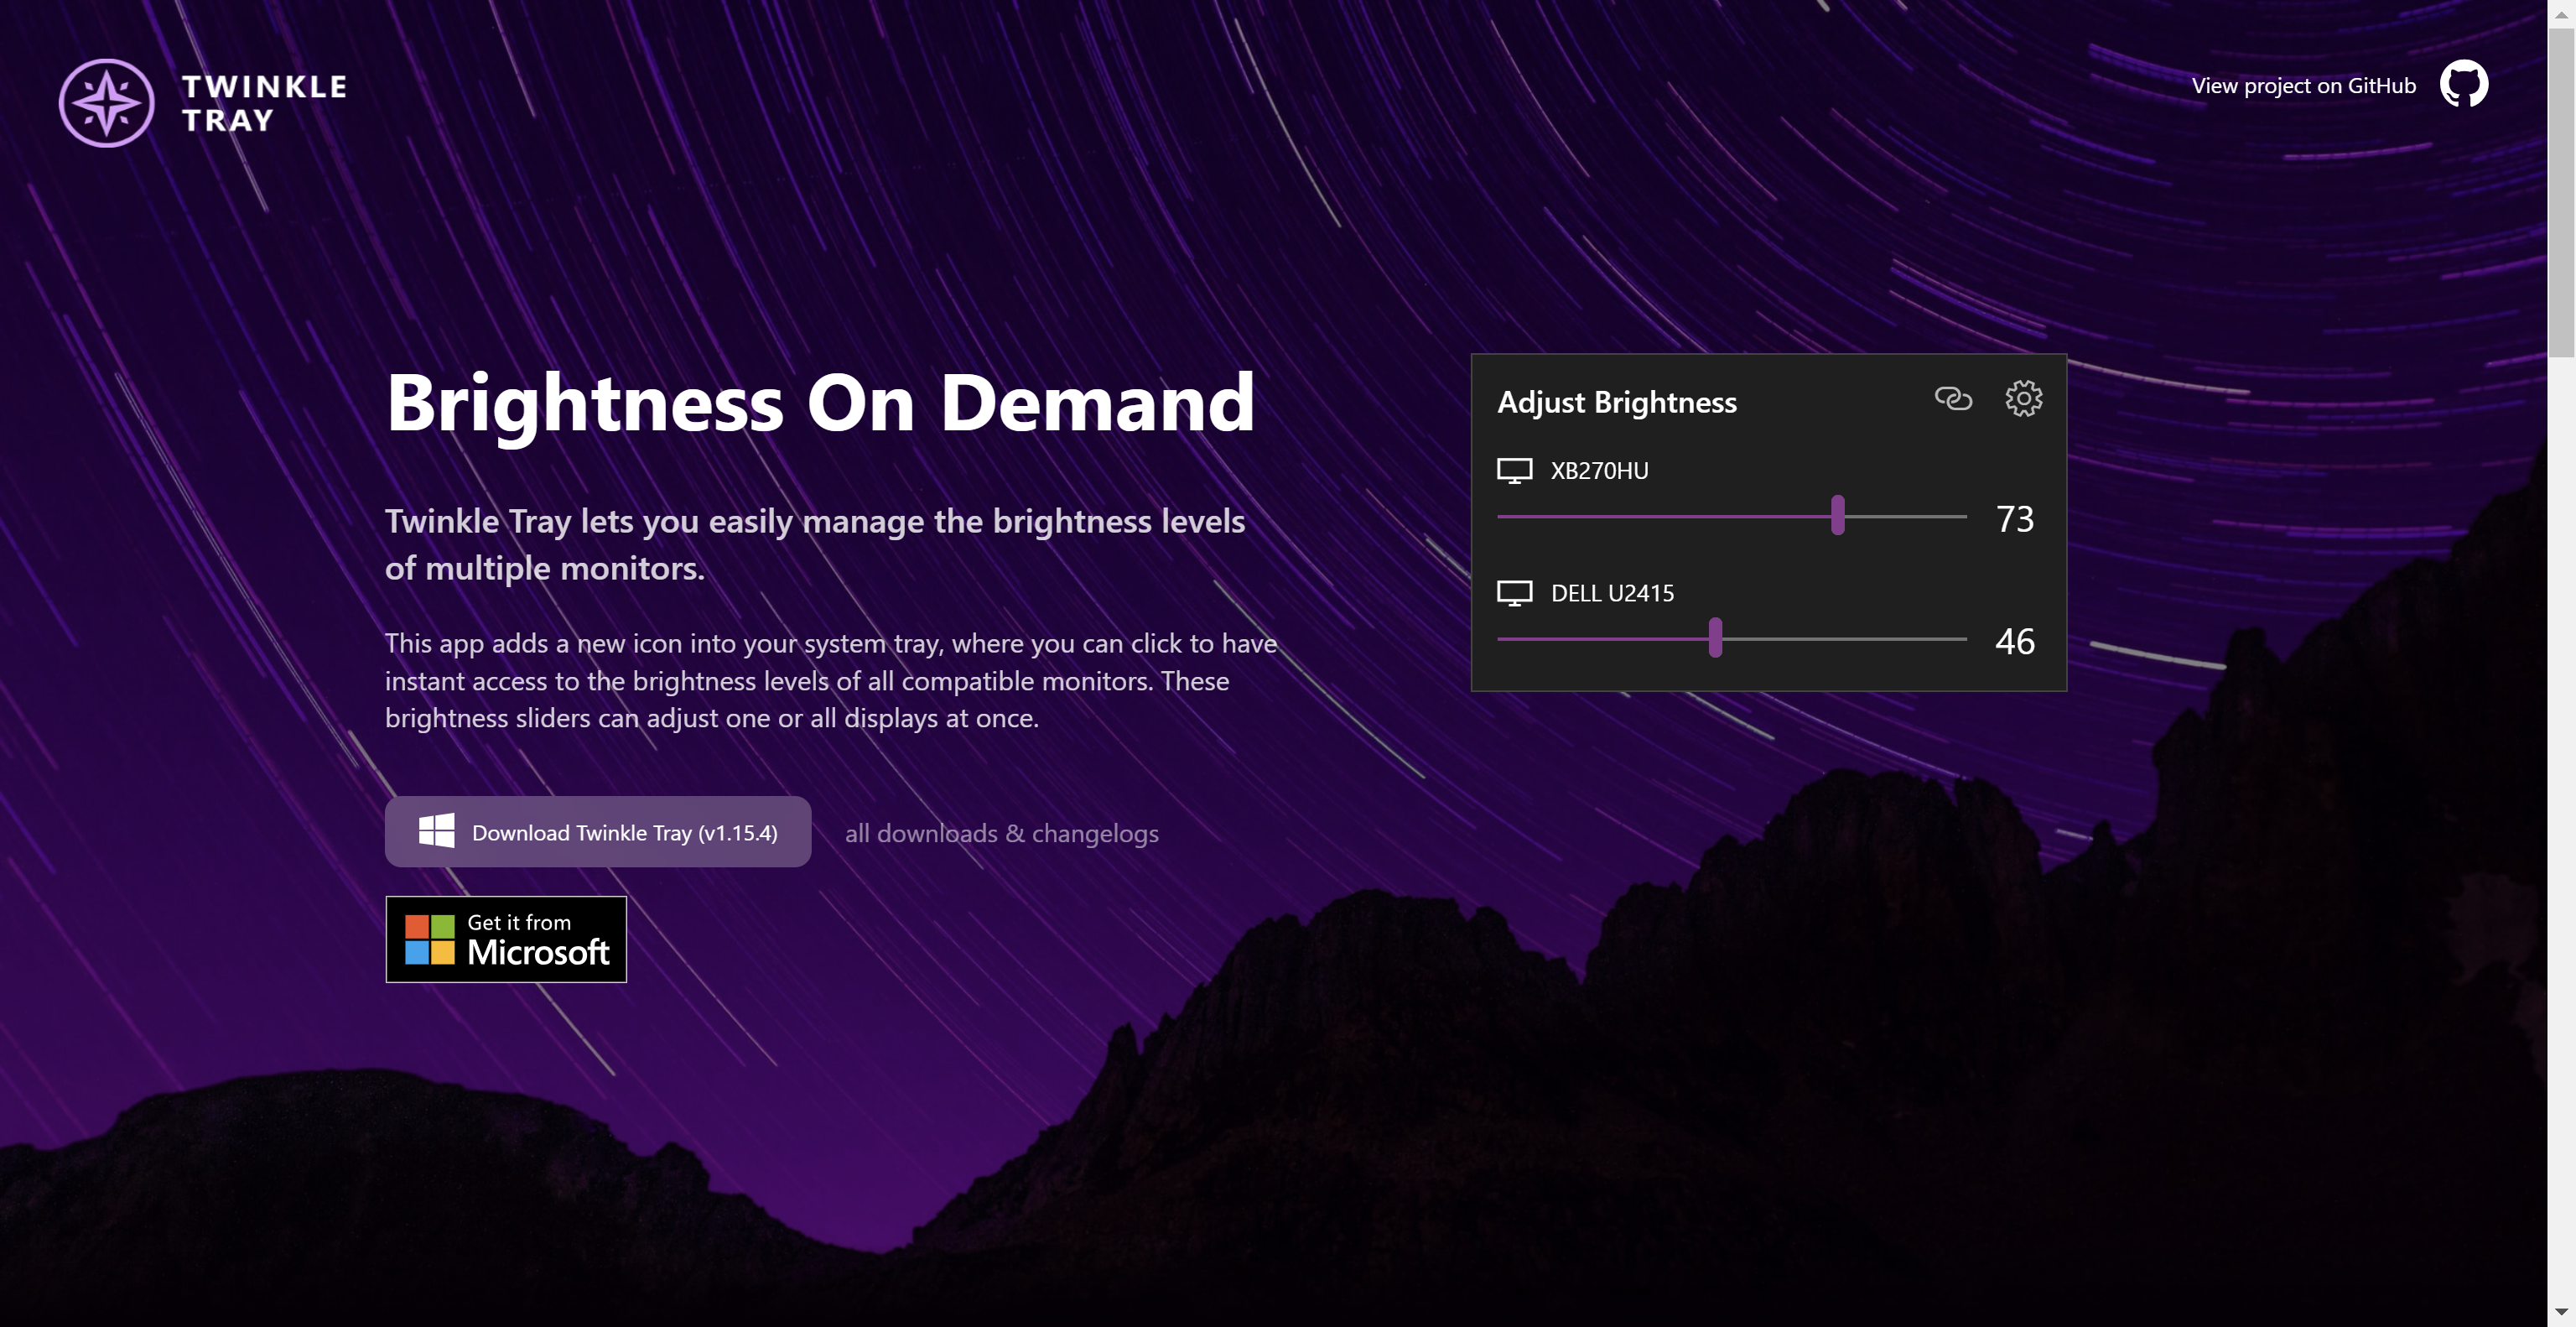Click the Adjust Brightness panel title
This screenshot has height=1327, width=2576.
[x=1616, y=402]
